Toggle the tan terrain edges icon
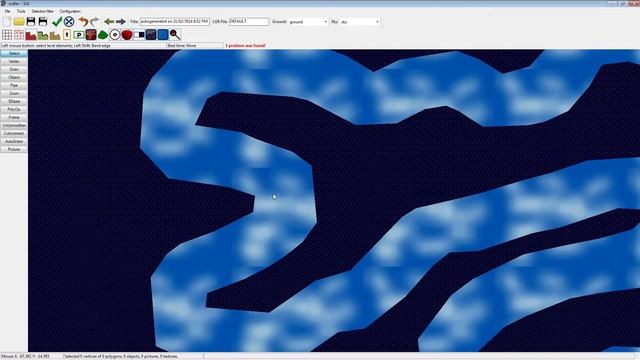The width and height of the screenshot is (640, 360). click(x=55, y=35)
